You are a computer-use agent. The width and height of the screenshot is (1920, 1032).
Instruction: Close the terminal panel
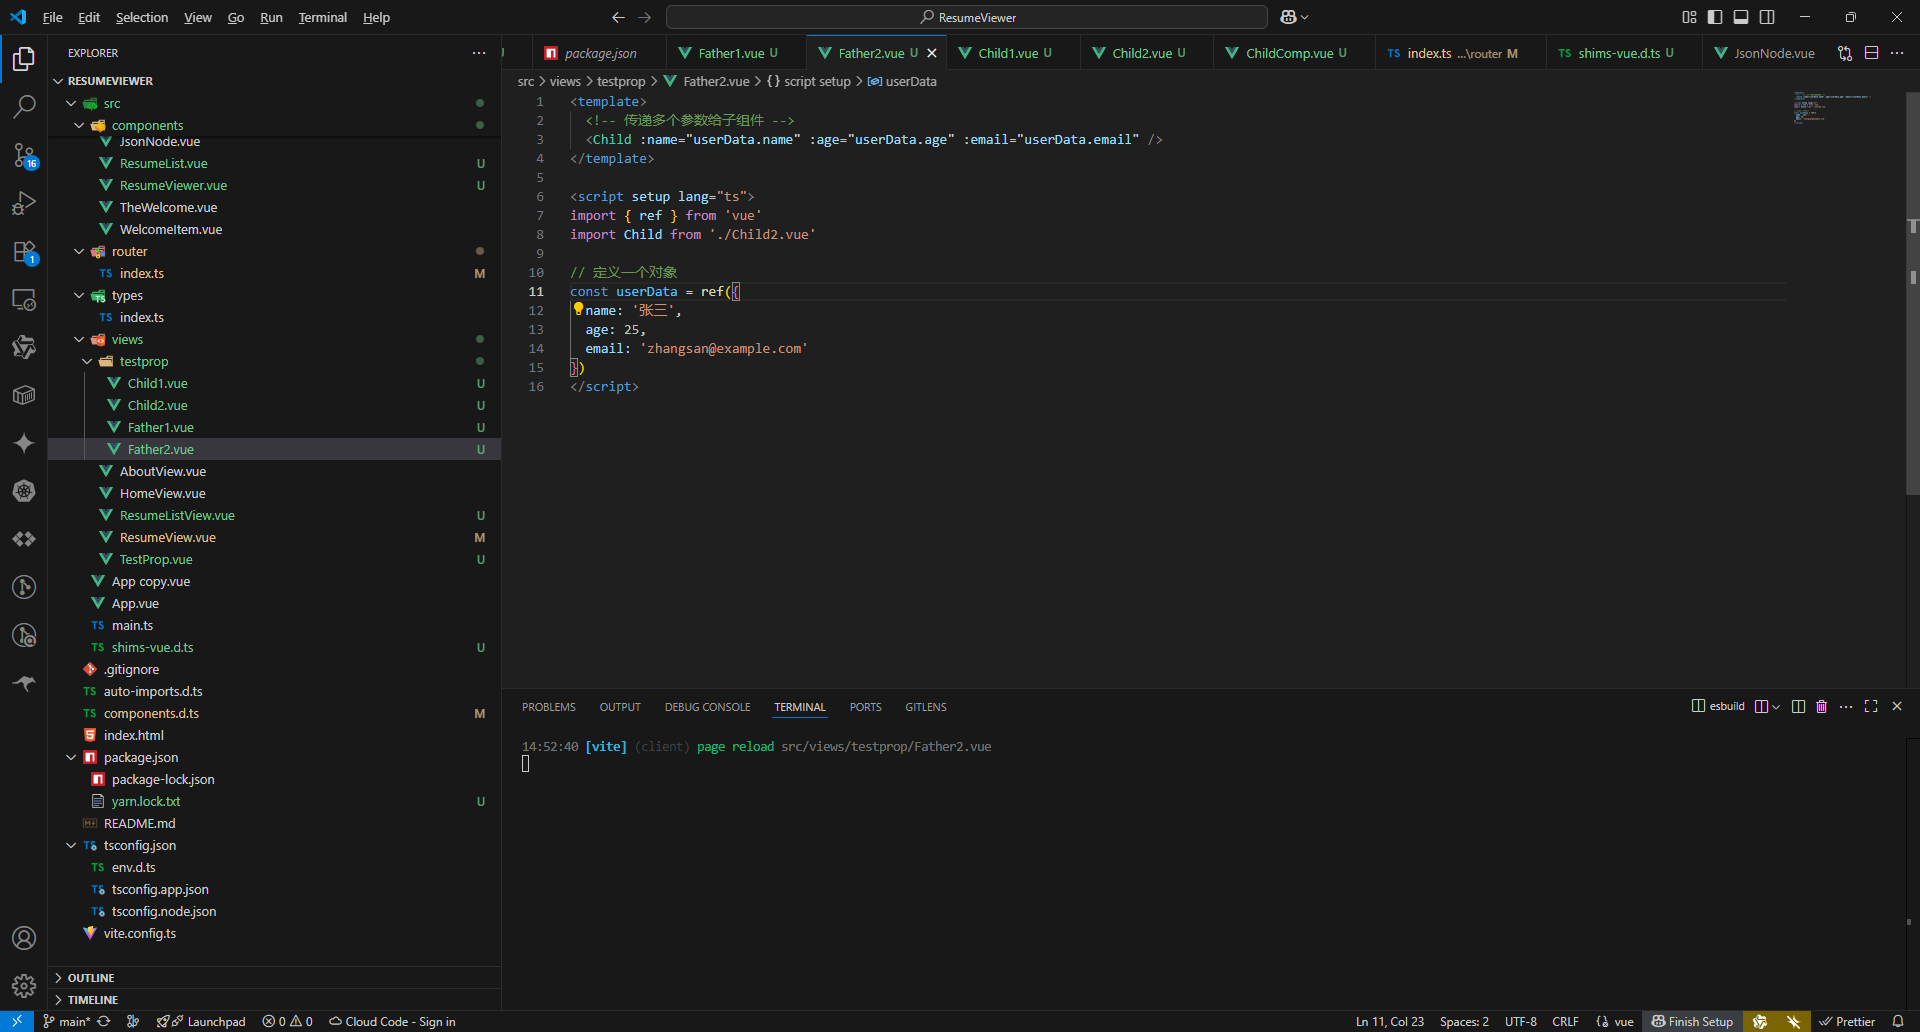1897,707
